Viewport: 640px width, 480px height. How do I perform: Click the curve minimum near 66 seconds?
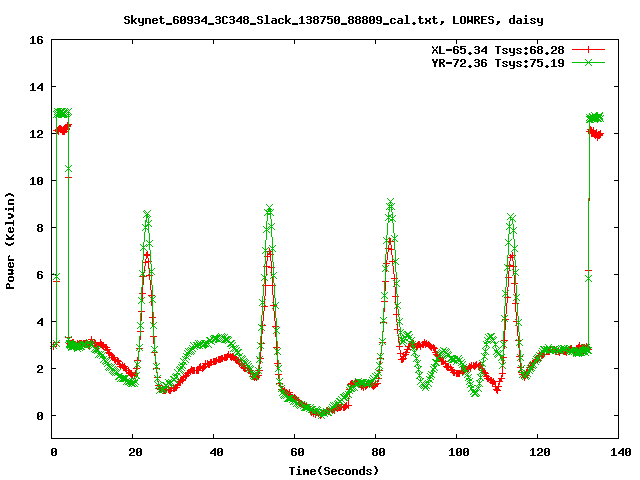[x=322, y=414]
